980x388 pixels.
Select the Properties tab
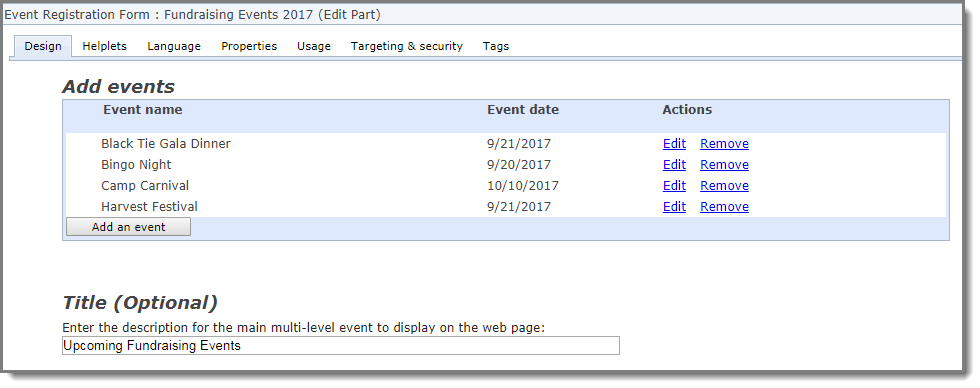(x=249, y=46)
